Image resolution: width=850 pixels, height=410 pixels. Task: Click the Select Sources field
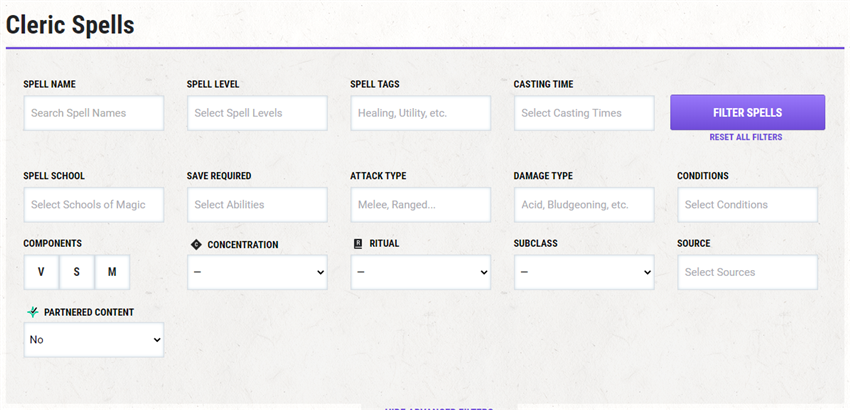point(748,272)
